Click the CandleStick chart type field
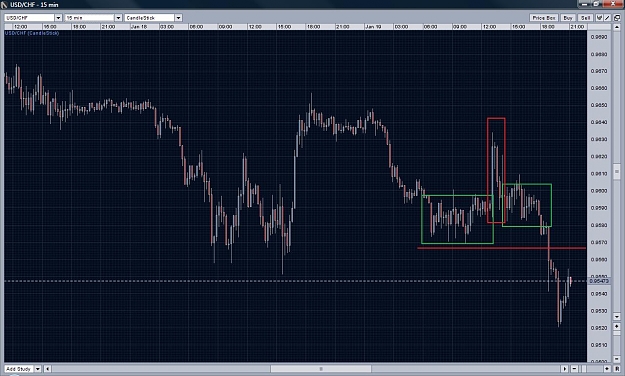This screenshot has width=625, height=376. [x=150, y=18]
